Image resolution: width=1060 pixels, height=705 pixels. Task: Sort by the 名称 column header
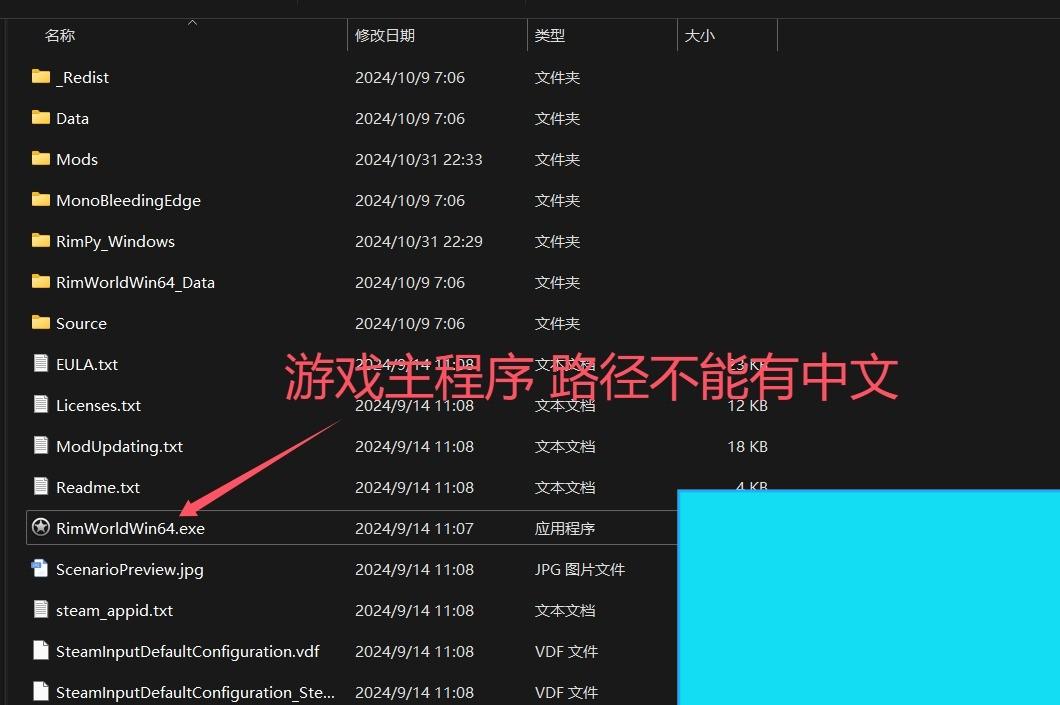[x=59, y=35]
